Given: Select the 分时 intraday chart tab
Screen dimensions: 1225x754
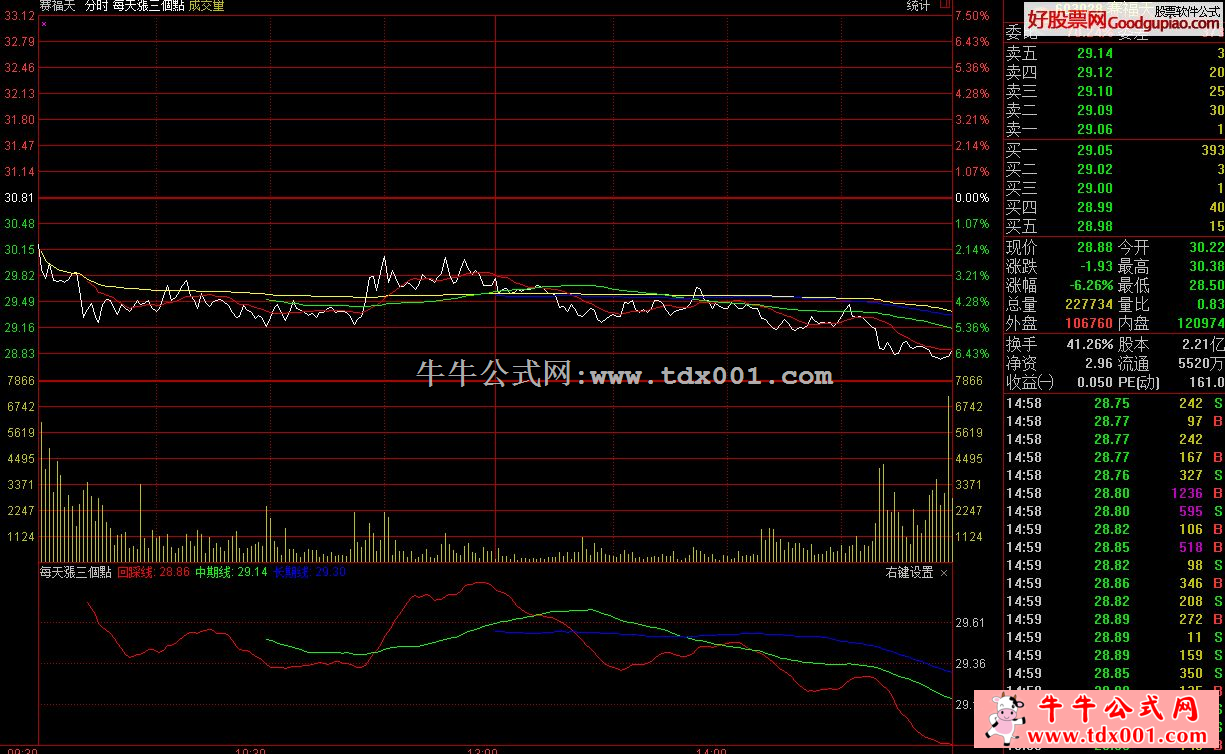Looking at the screenshot, I should pyautogui.click(x=95, y=6).
